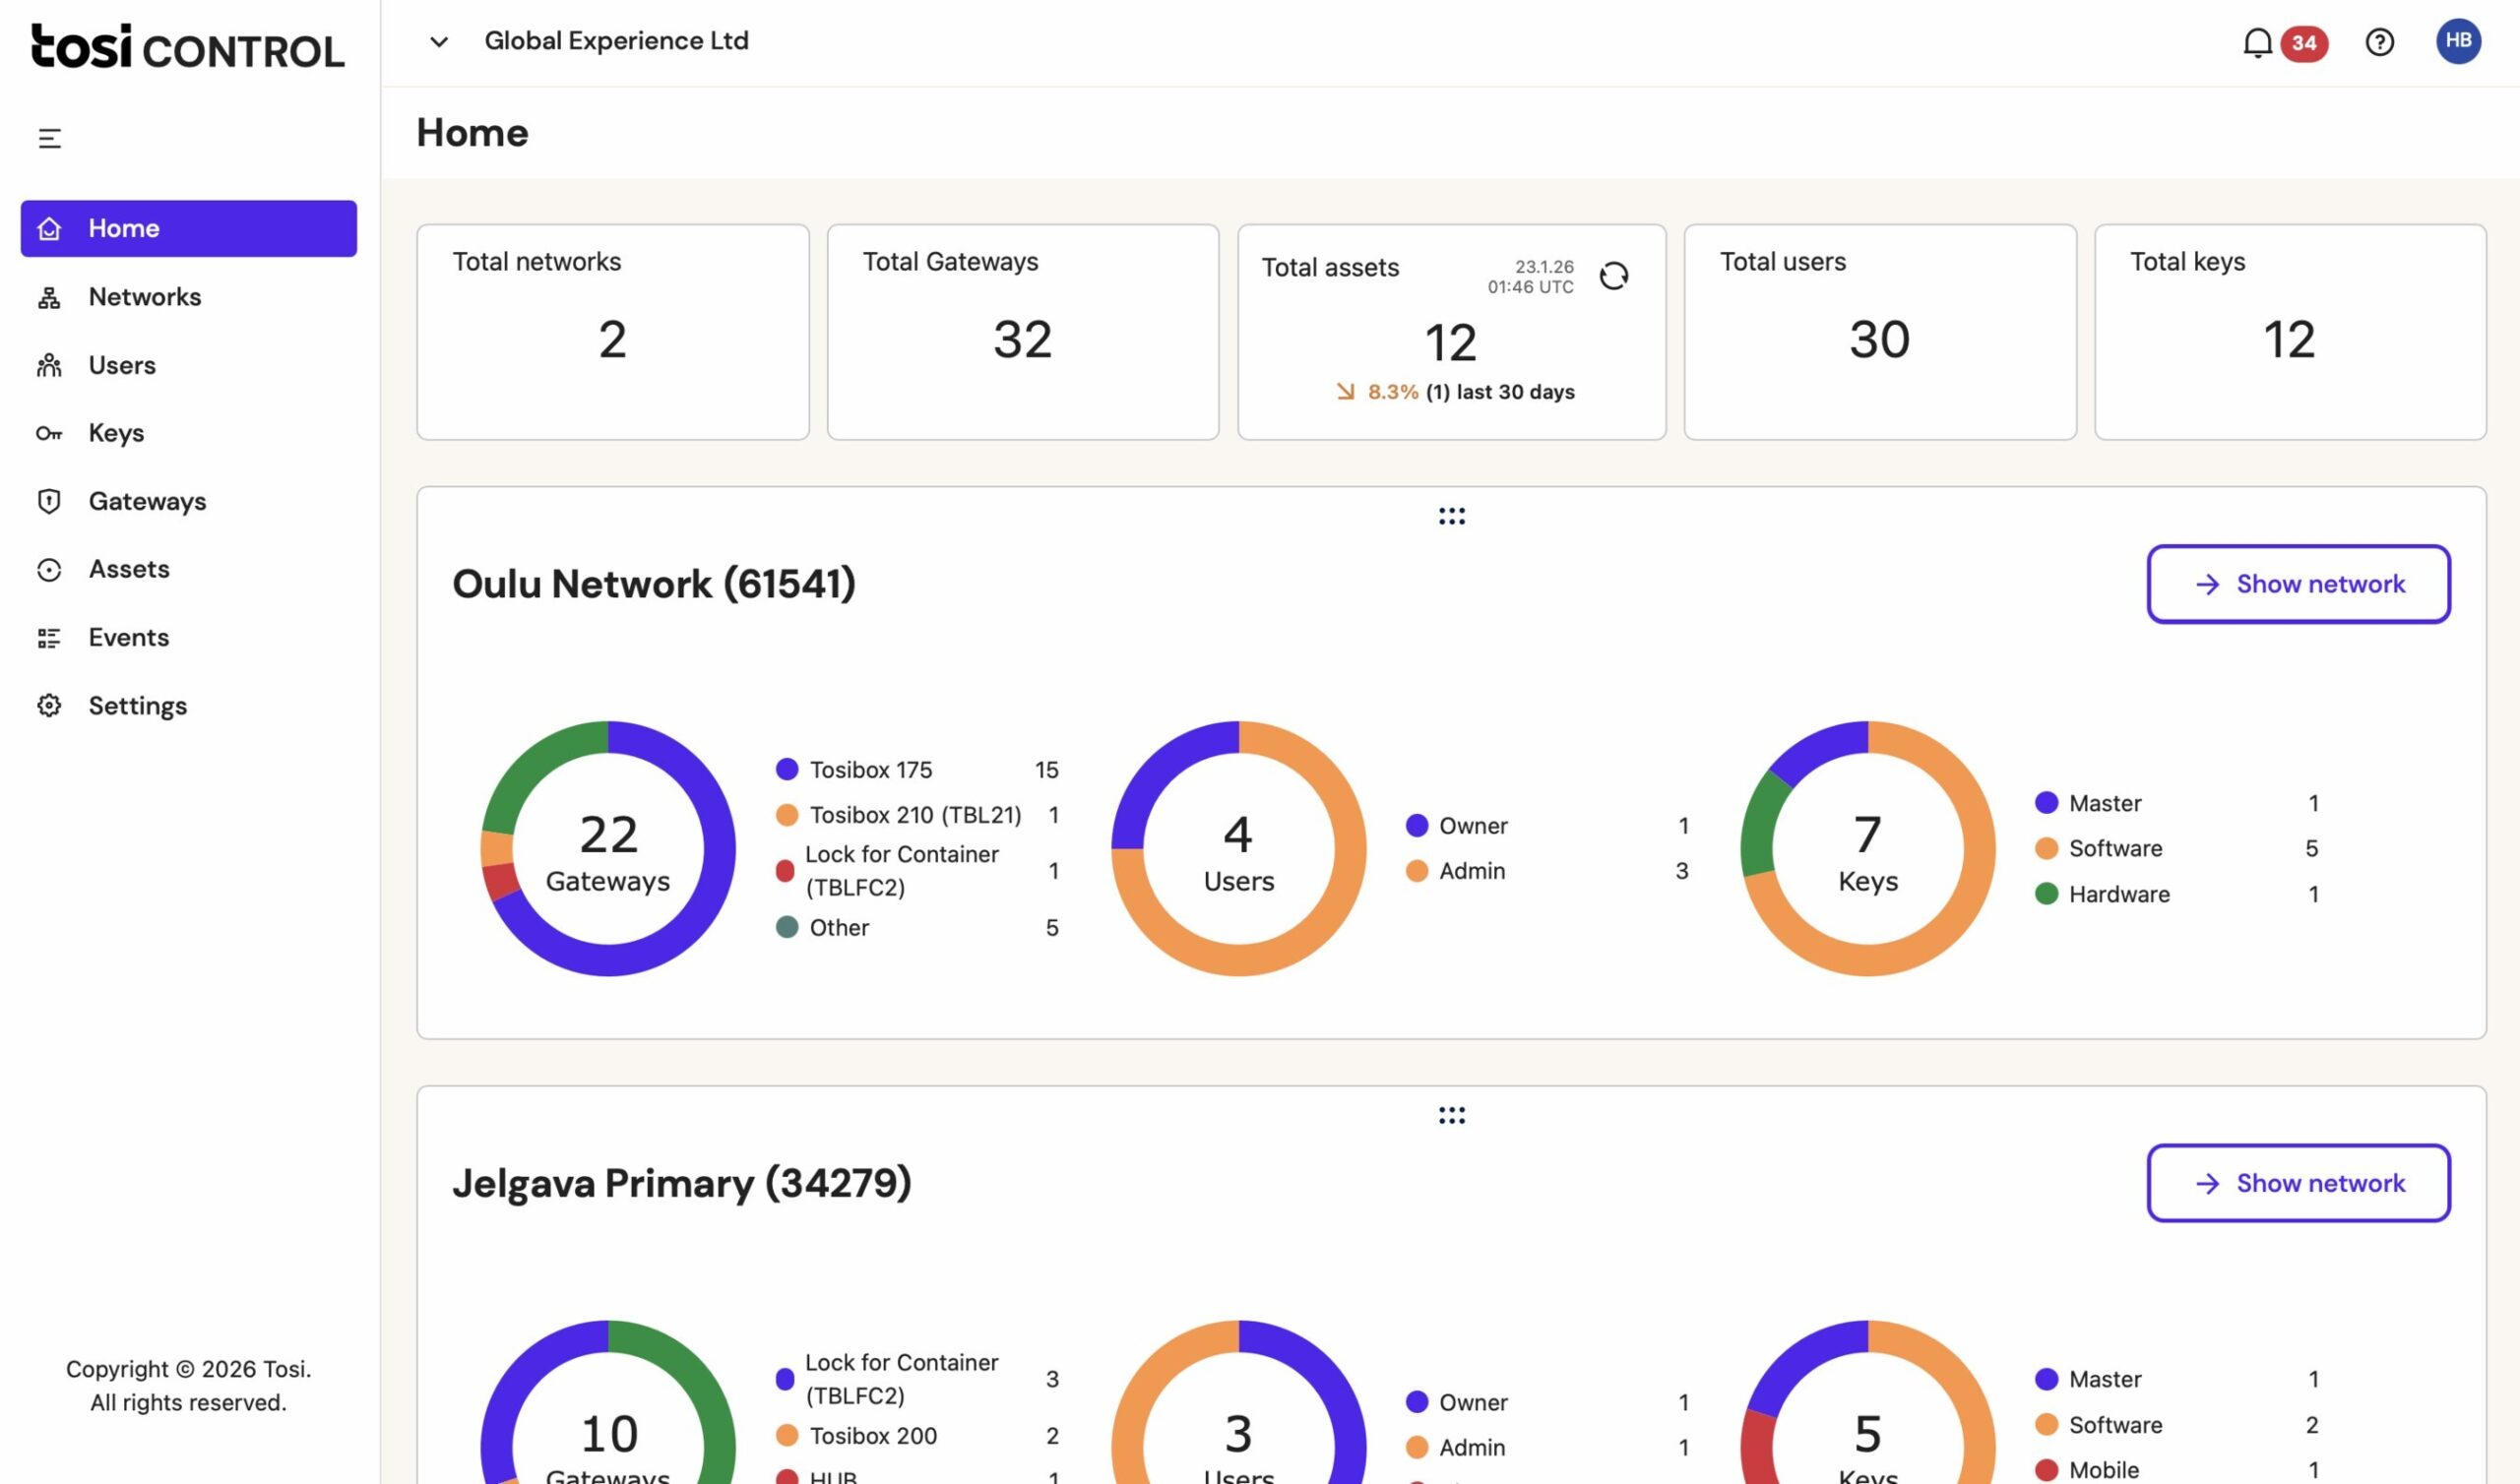This screenshot has height=1484, width=2520.
Task: Expand the Global Experience Ltd company selector
Action: point(438,42)
